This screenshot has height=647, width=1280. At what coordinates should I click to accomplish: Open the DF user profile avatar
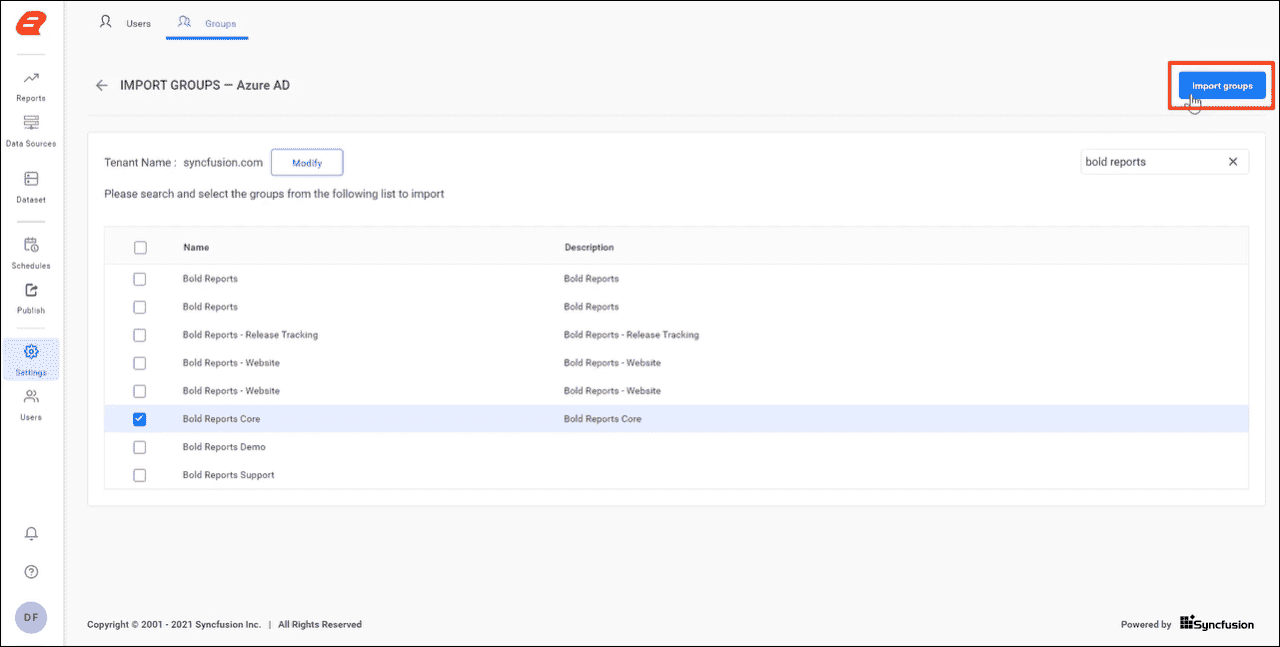31,617
